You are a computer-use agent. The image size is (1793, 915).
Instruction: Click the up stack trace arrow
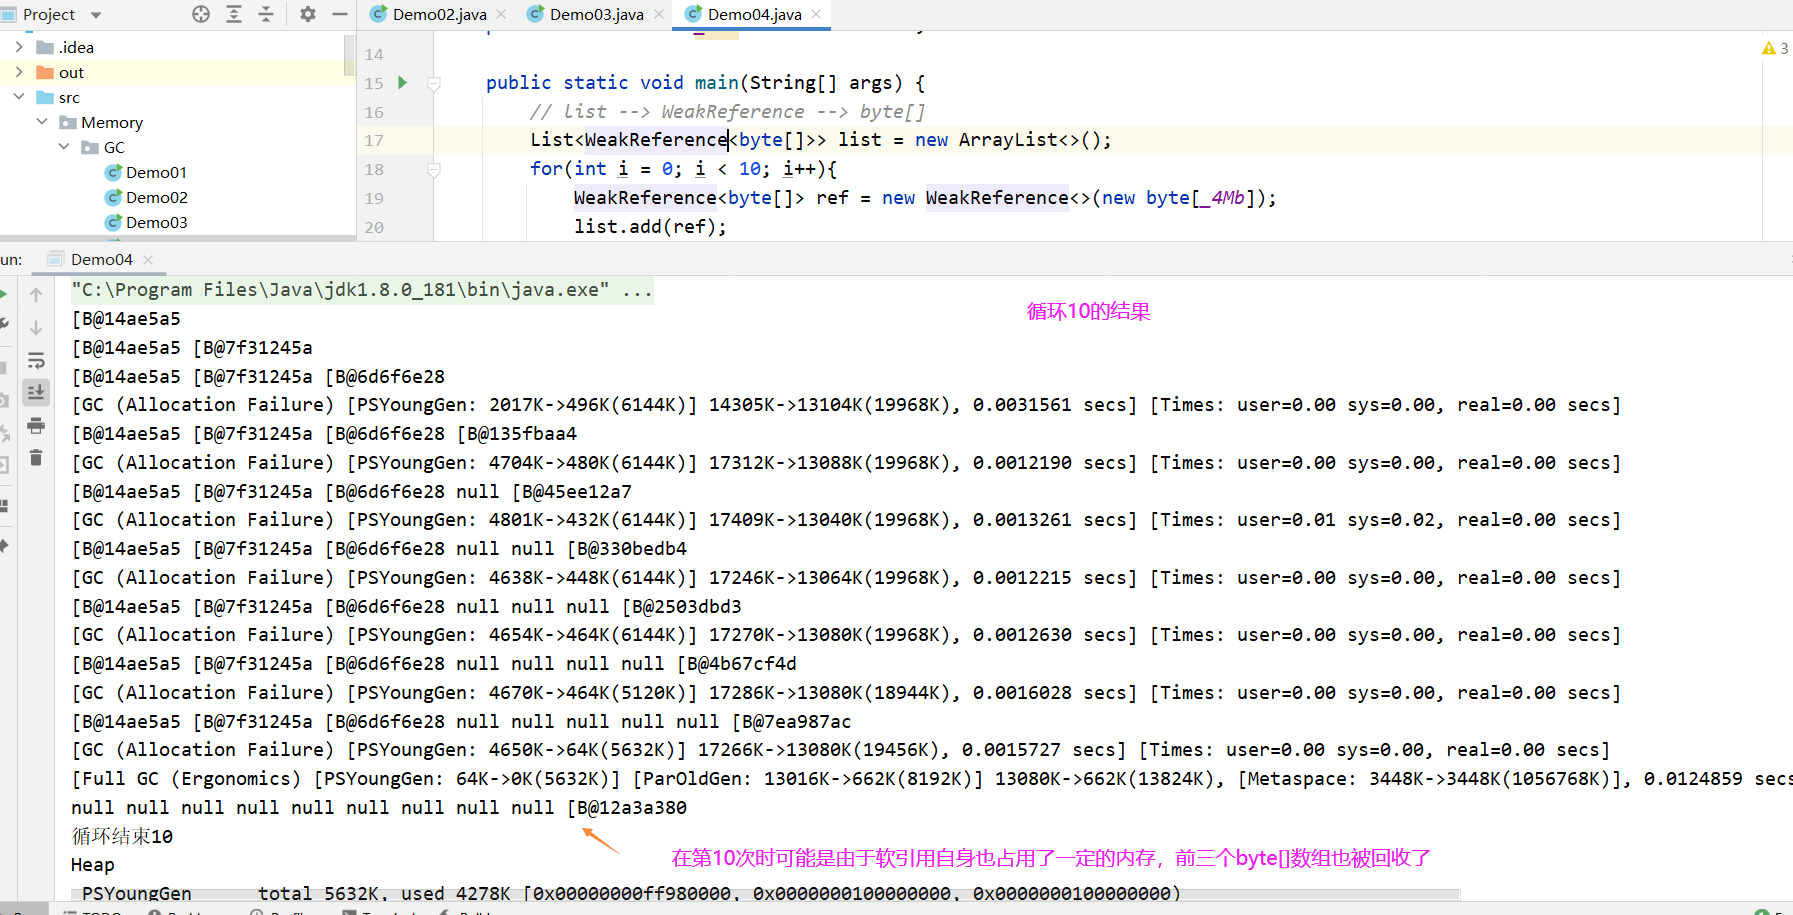[x=36, y=295]
